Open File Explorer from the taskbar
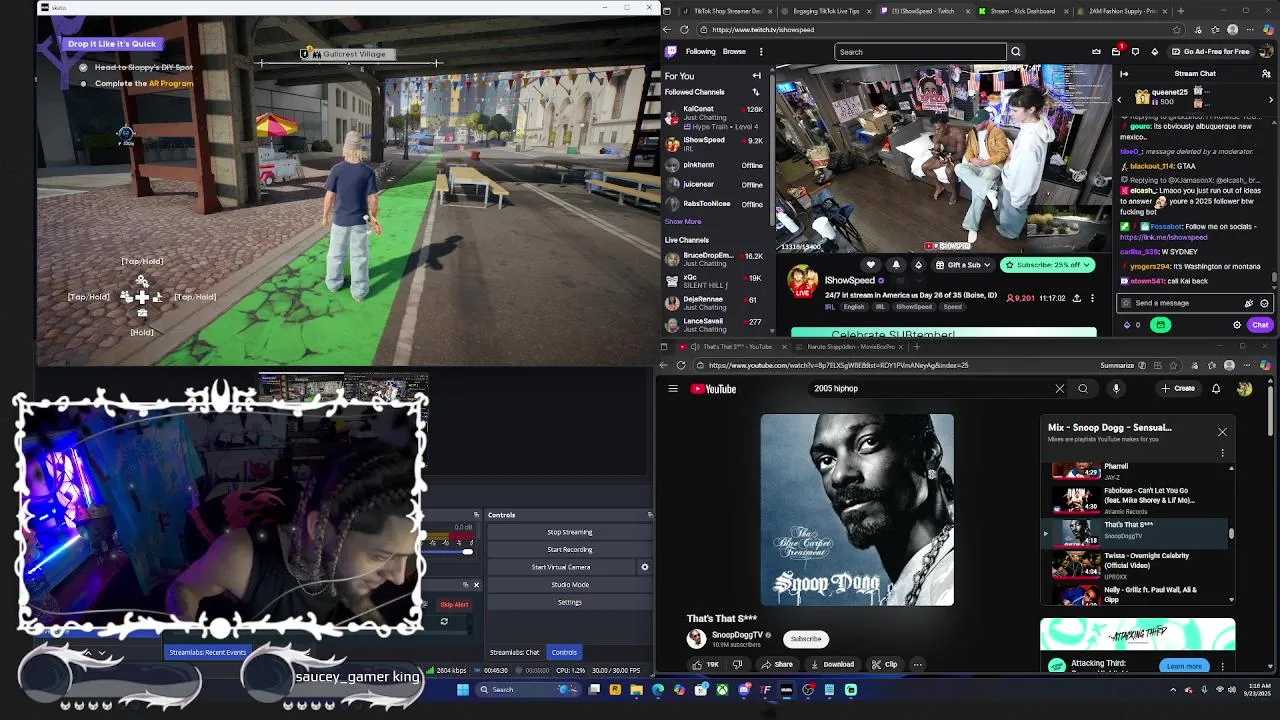1280x720 pixels. (x=636, y=689)
